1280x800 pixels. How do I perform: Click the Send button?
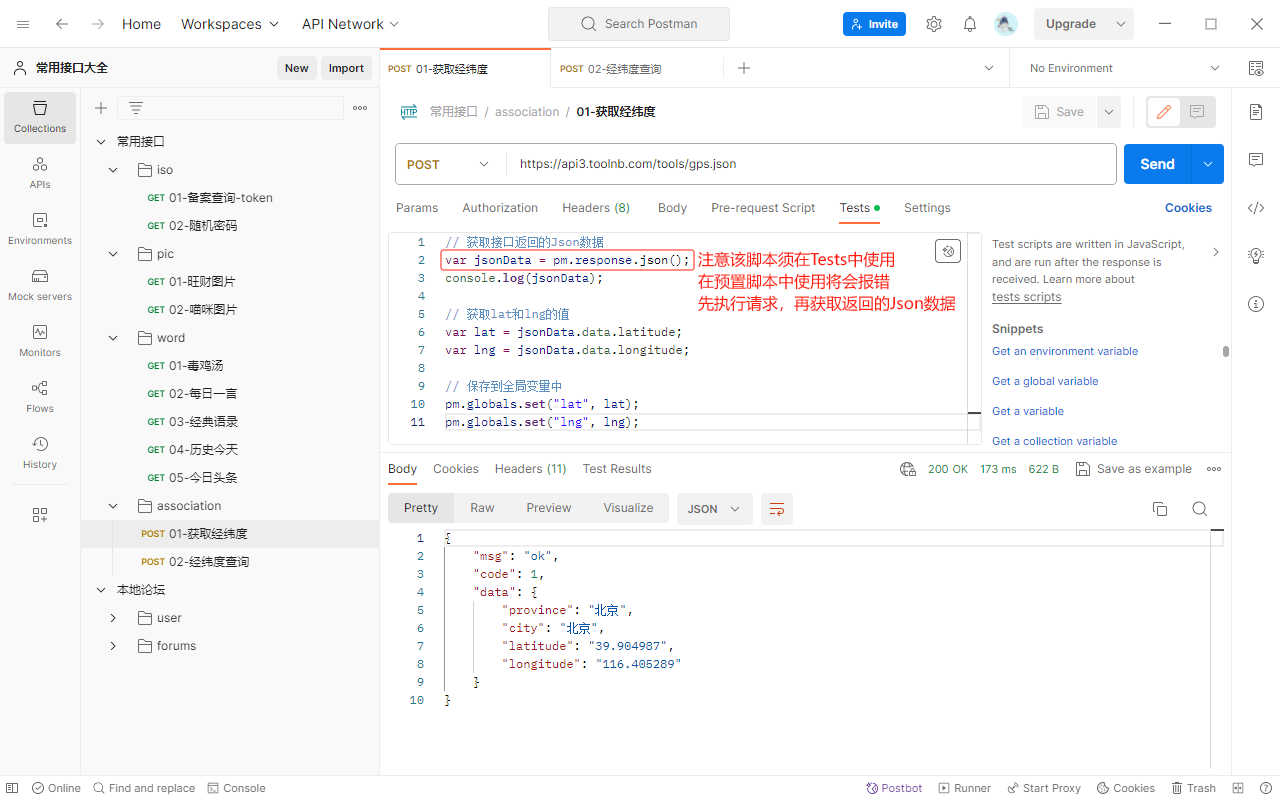(1158, 164)
